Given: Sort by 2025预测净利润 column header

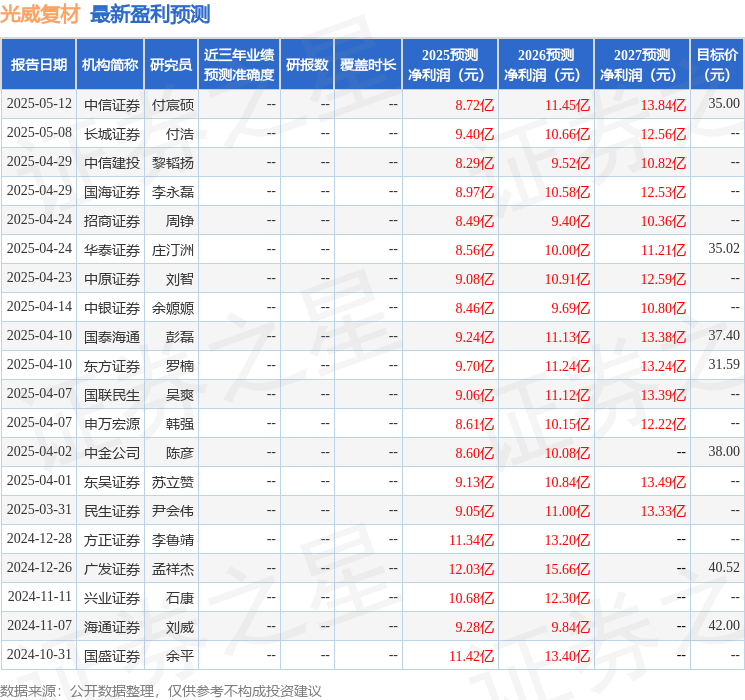Looking at the screenshot, I should pyautogui.click(x=450, y=65).
